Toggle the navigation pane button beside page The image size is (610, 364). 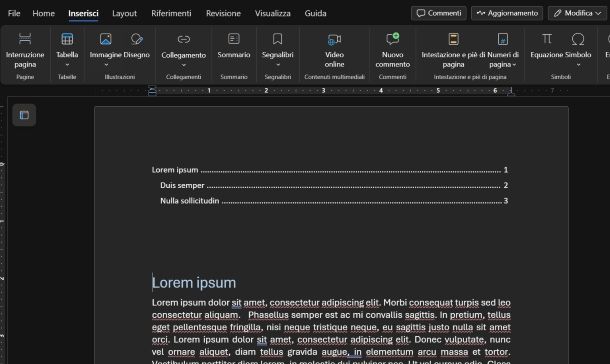24,115
